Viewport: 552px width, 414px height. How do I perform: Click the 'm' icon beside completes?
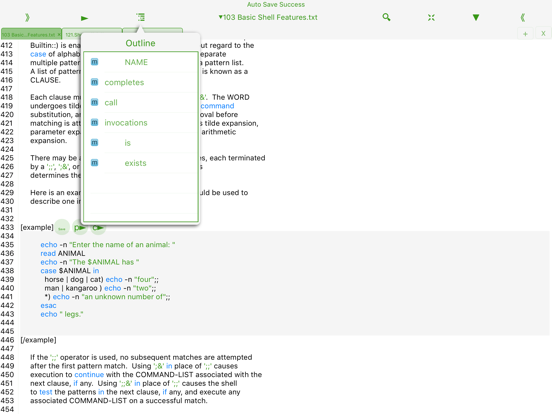(95, 82)
